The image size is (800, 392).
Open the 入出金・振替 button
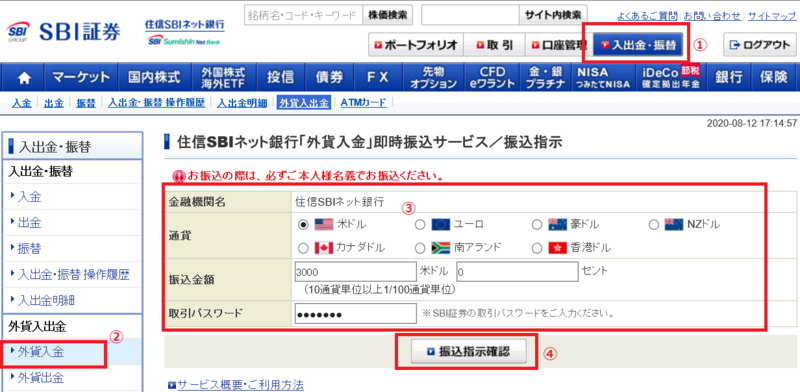(638, 45)
